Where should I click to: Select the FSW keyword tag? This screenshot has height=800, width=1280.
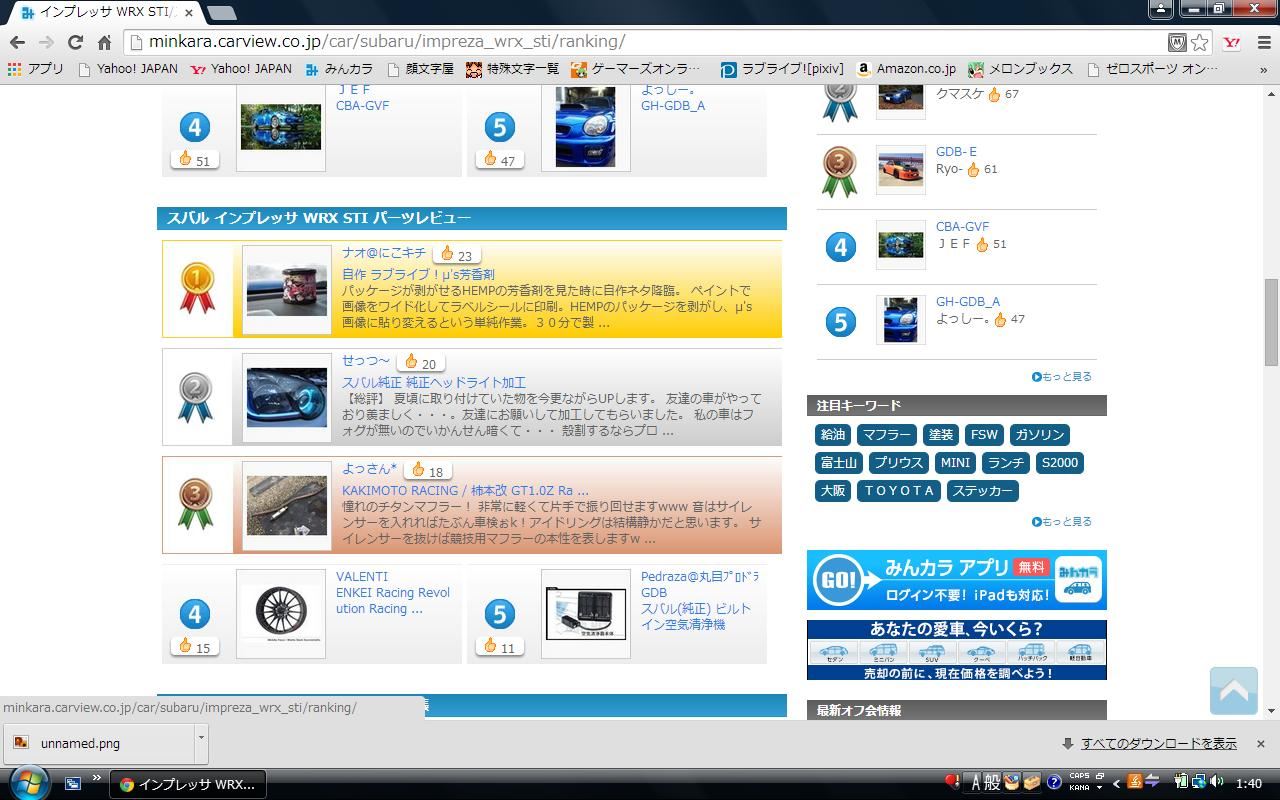(984, 435)
